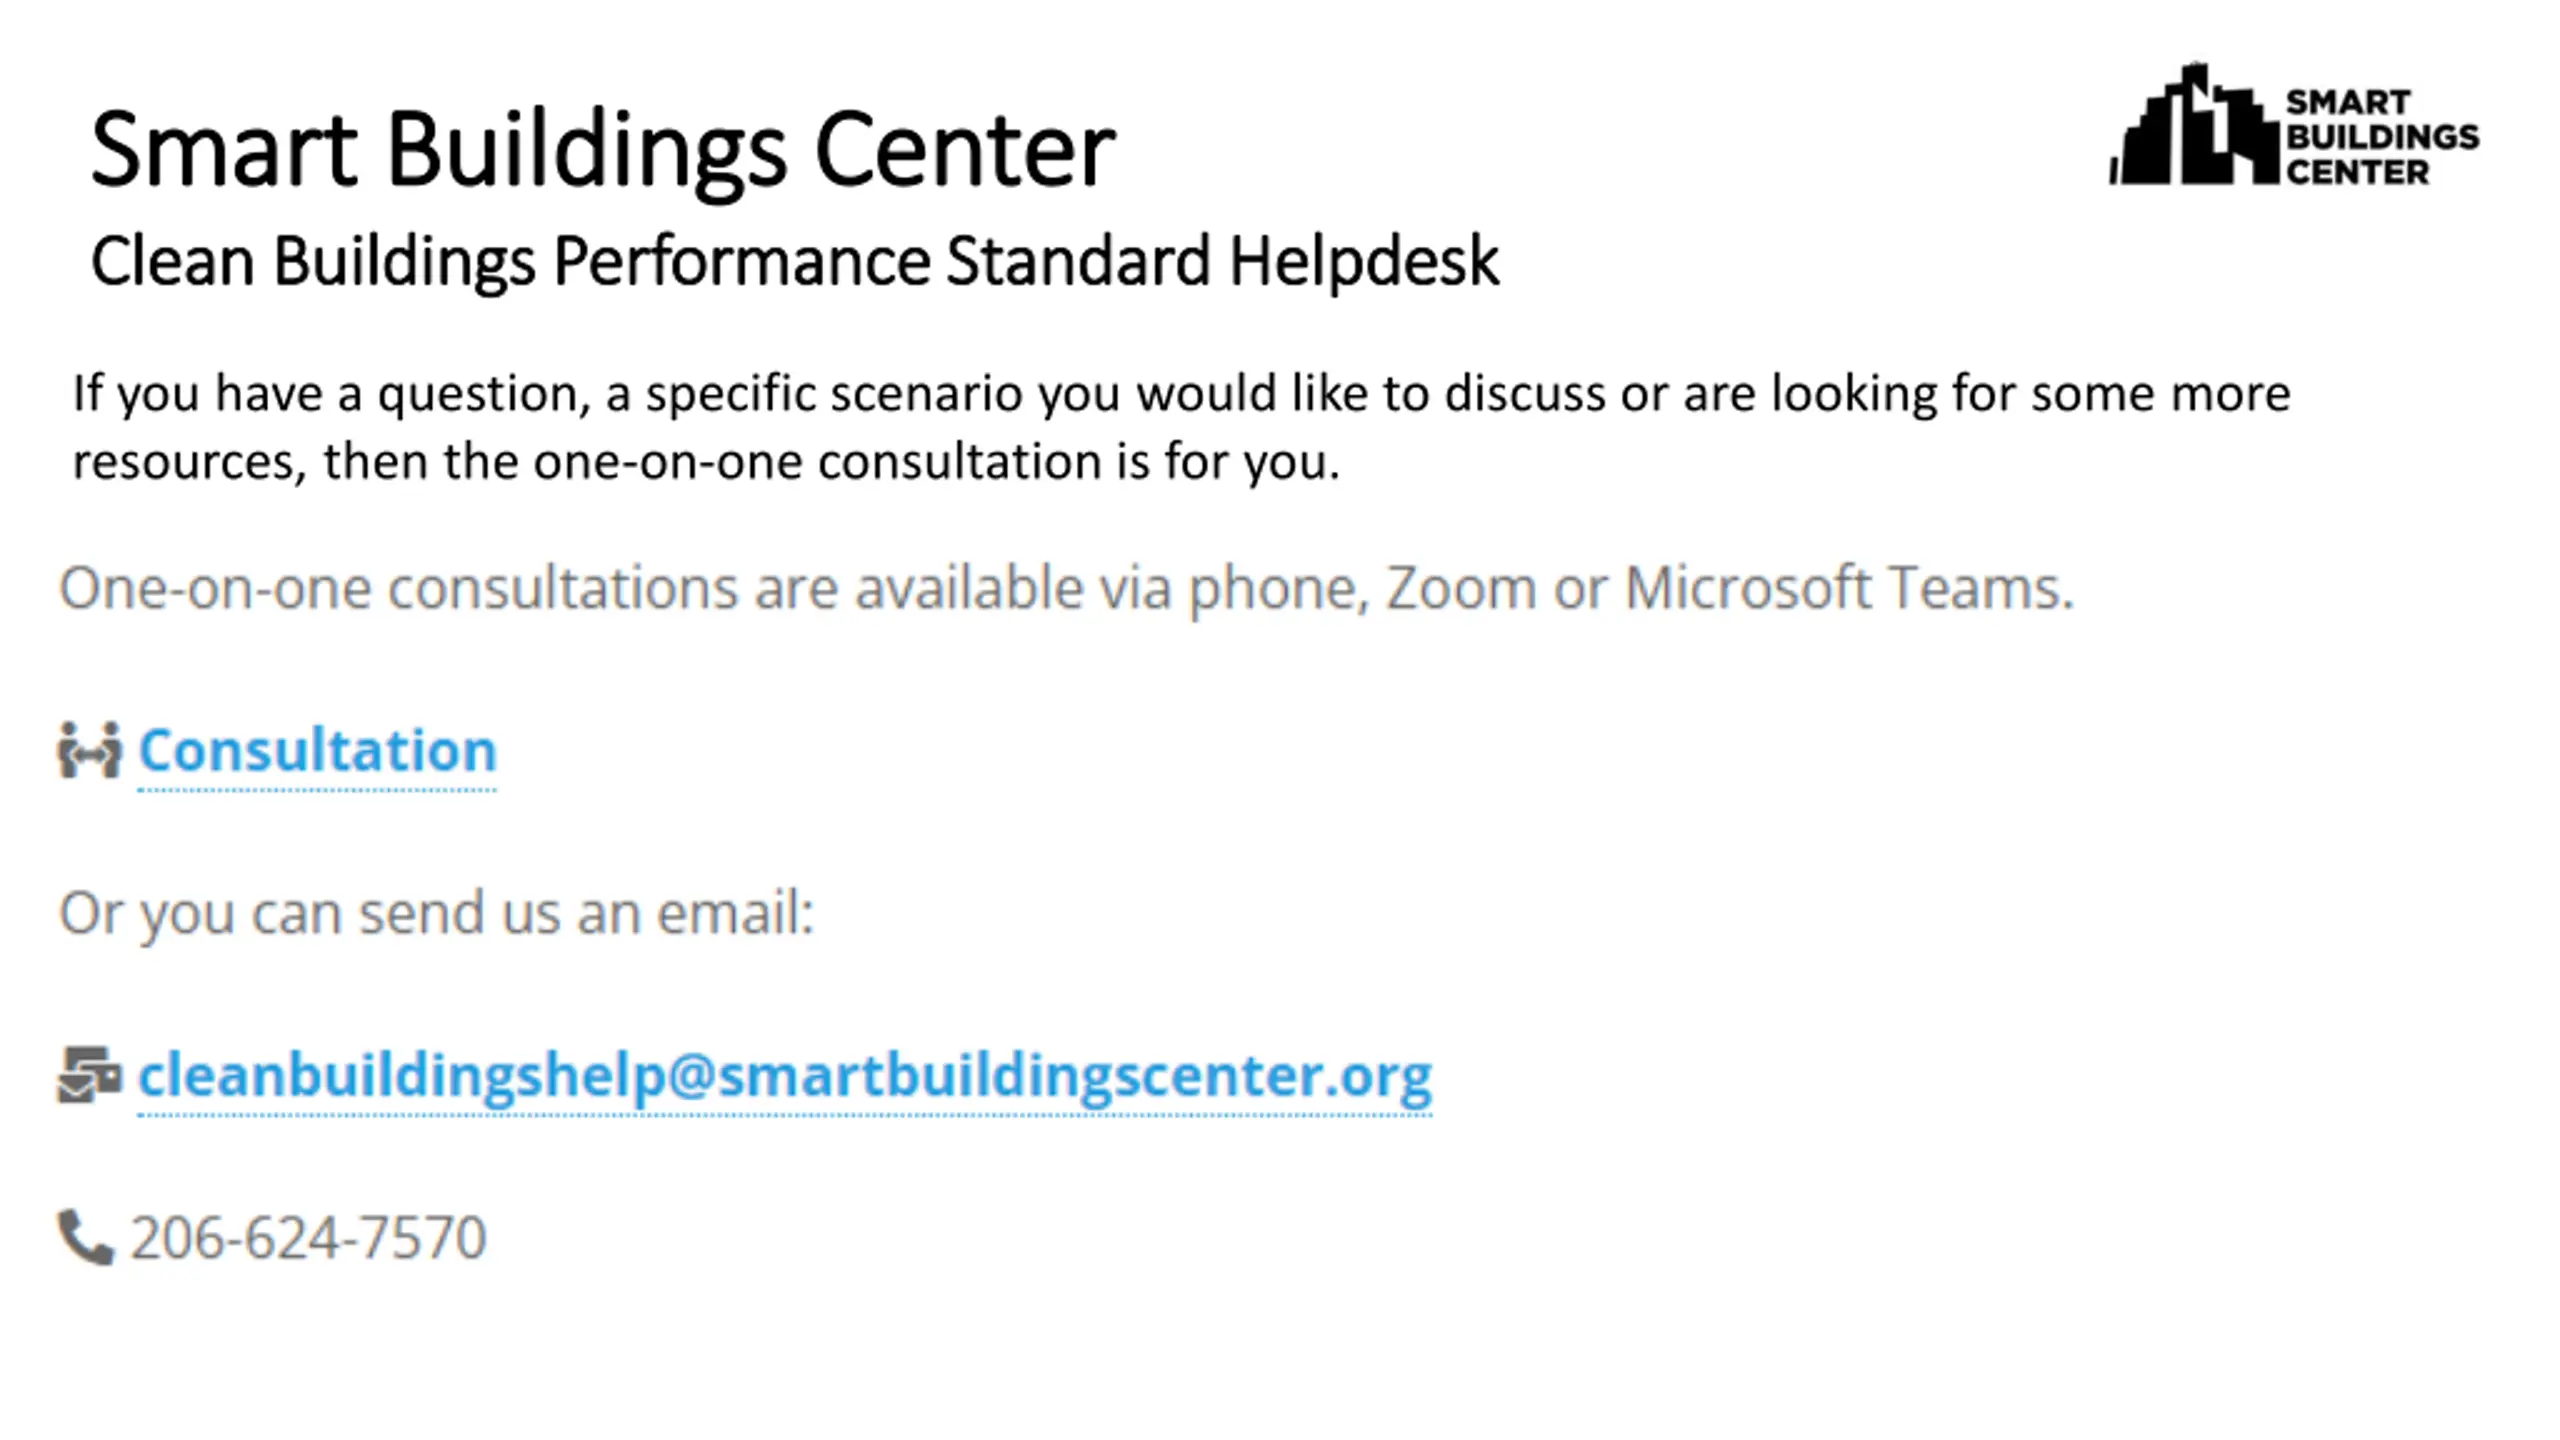Image resolution: width=2560 pixels, height=1440 pixels.
Task: Click the "Or you can send us an email:" text
Action: pyautogui.click(x=437, y=913)
